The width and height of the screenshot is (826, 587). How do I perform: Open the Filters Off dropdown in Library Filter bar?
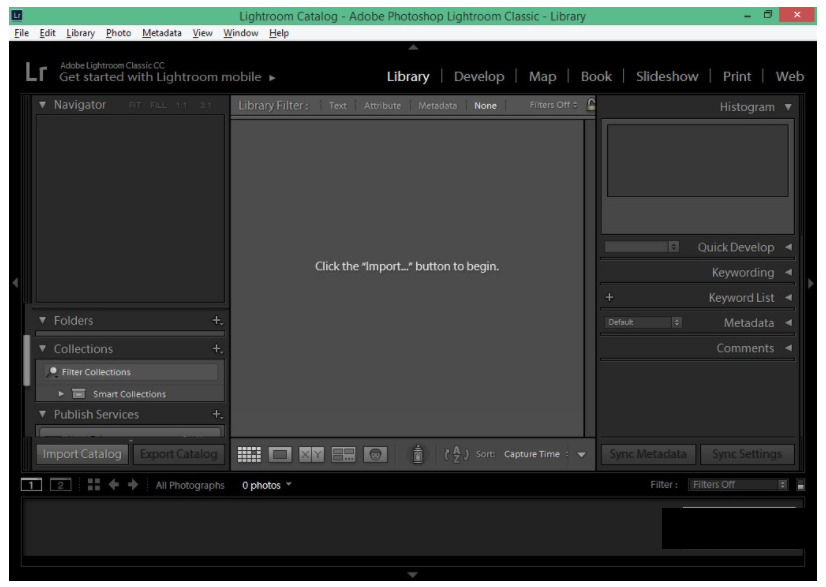[x=553, y=105]
